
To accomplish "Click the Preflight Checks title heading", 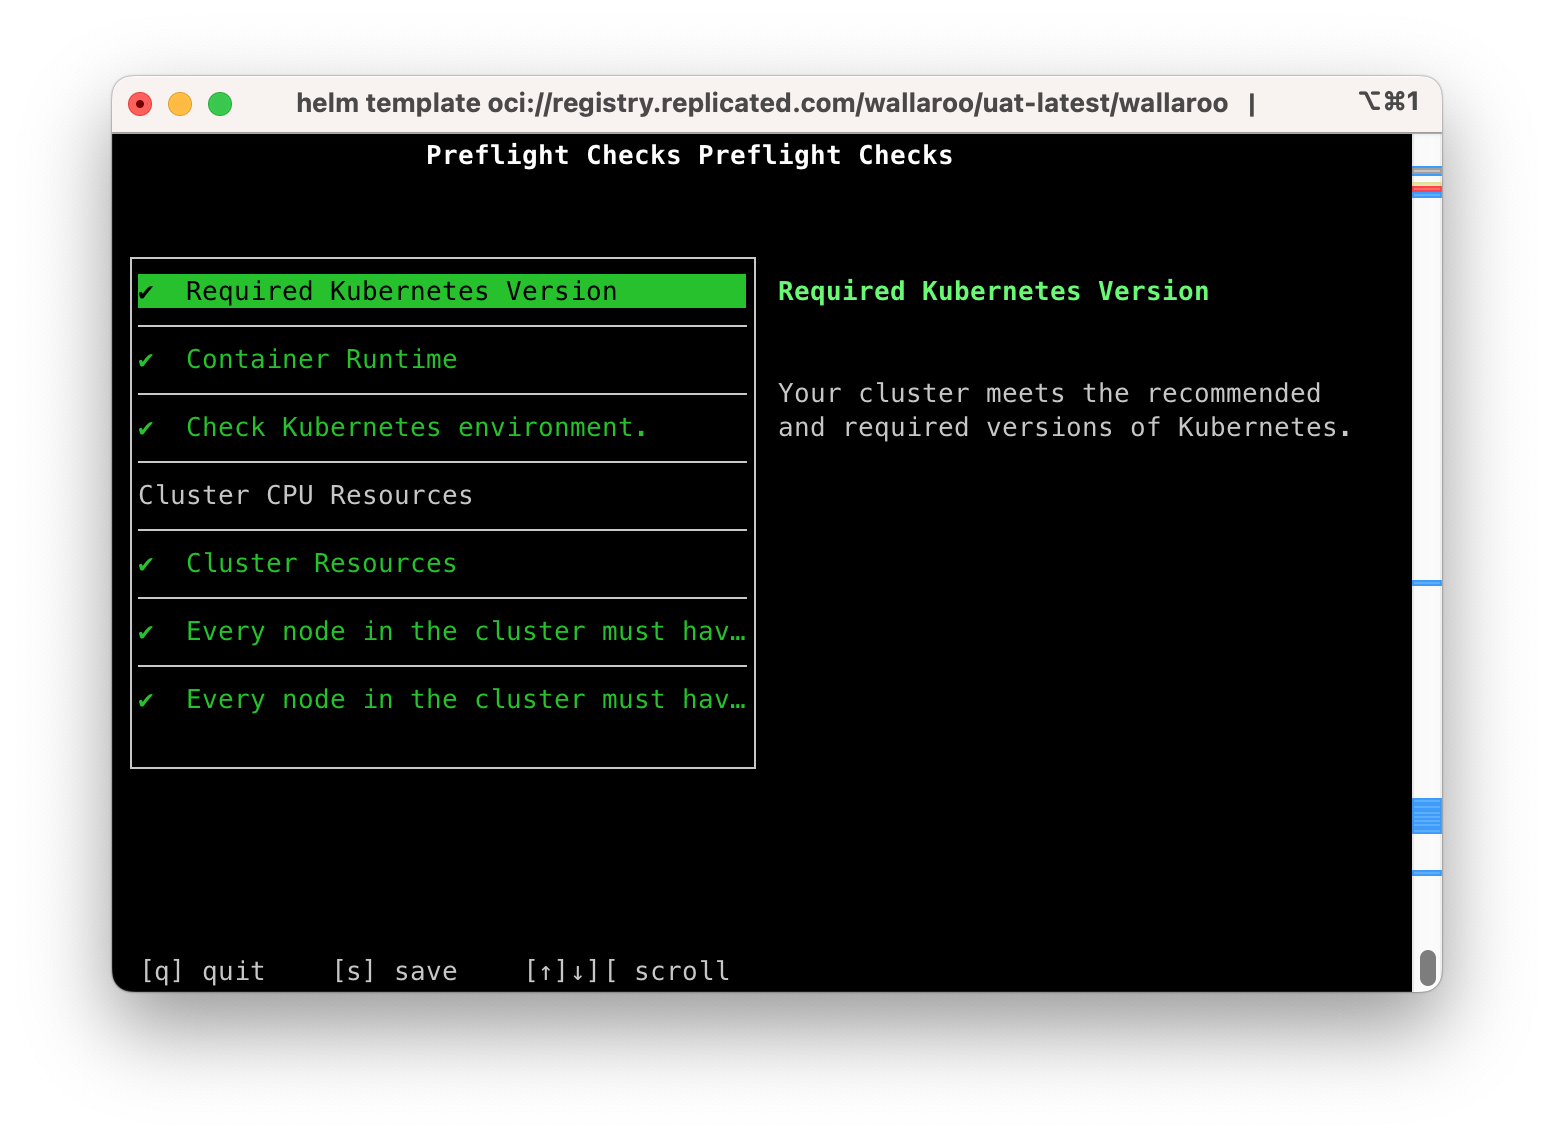I will 690,155.
